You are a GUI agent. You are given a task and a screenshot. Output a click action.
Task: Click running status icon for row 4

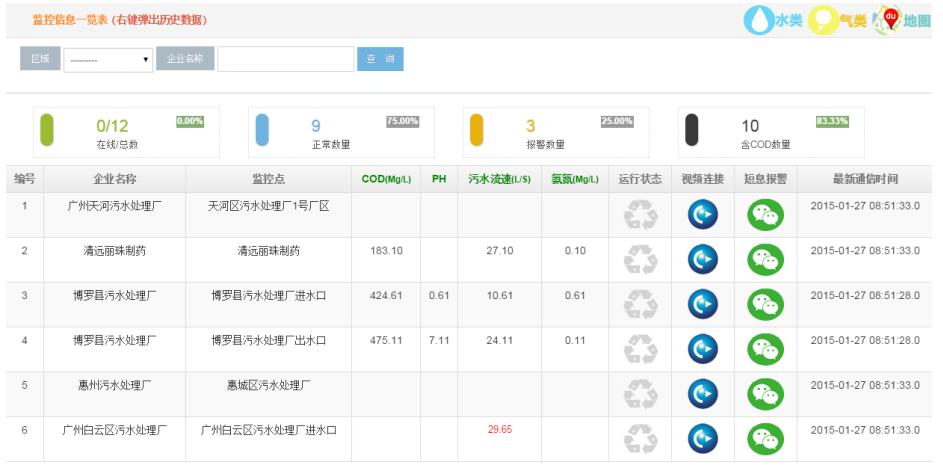(640, 349)
